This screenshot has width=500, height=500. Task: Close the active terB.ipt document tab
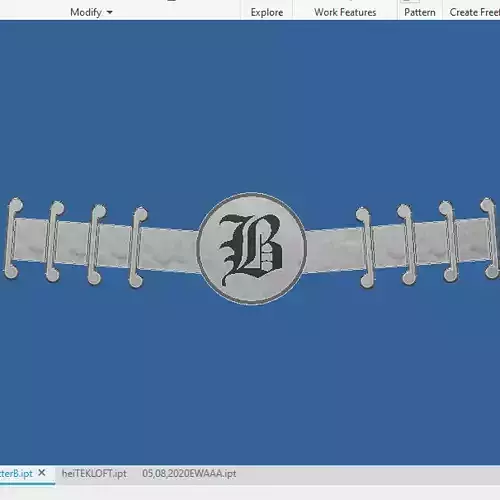coord(42,473)
